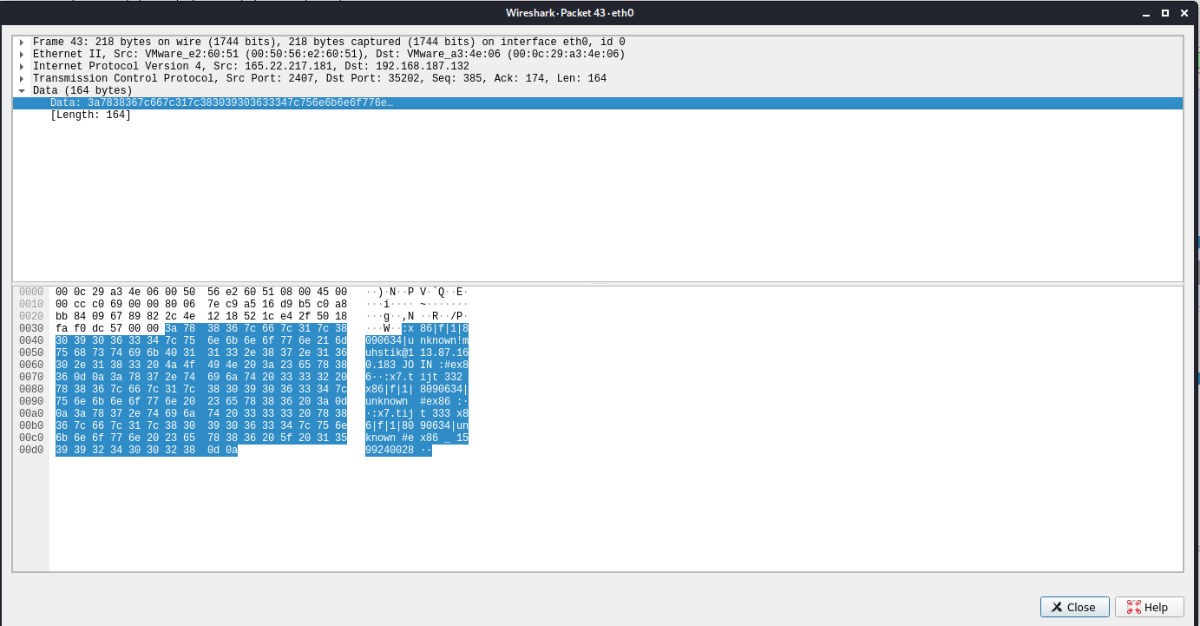
Task: Expand the Ethernet II tree row
Action: (21, 54)
